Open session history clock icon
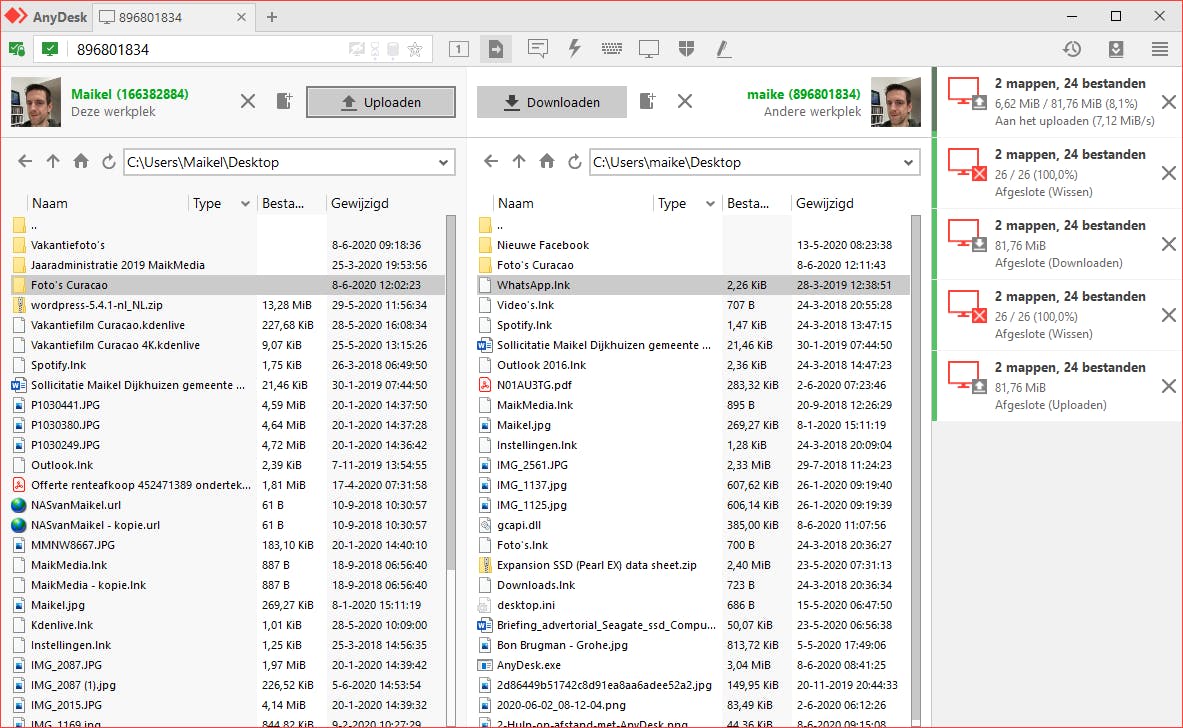The image size is (1183, 728). click(1071, 49)
